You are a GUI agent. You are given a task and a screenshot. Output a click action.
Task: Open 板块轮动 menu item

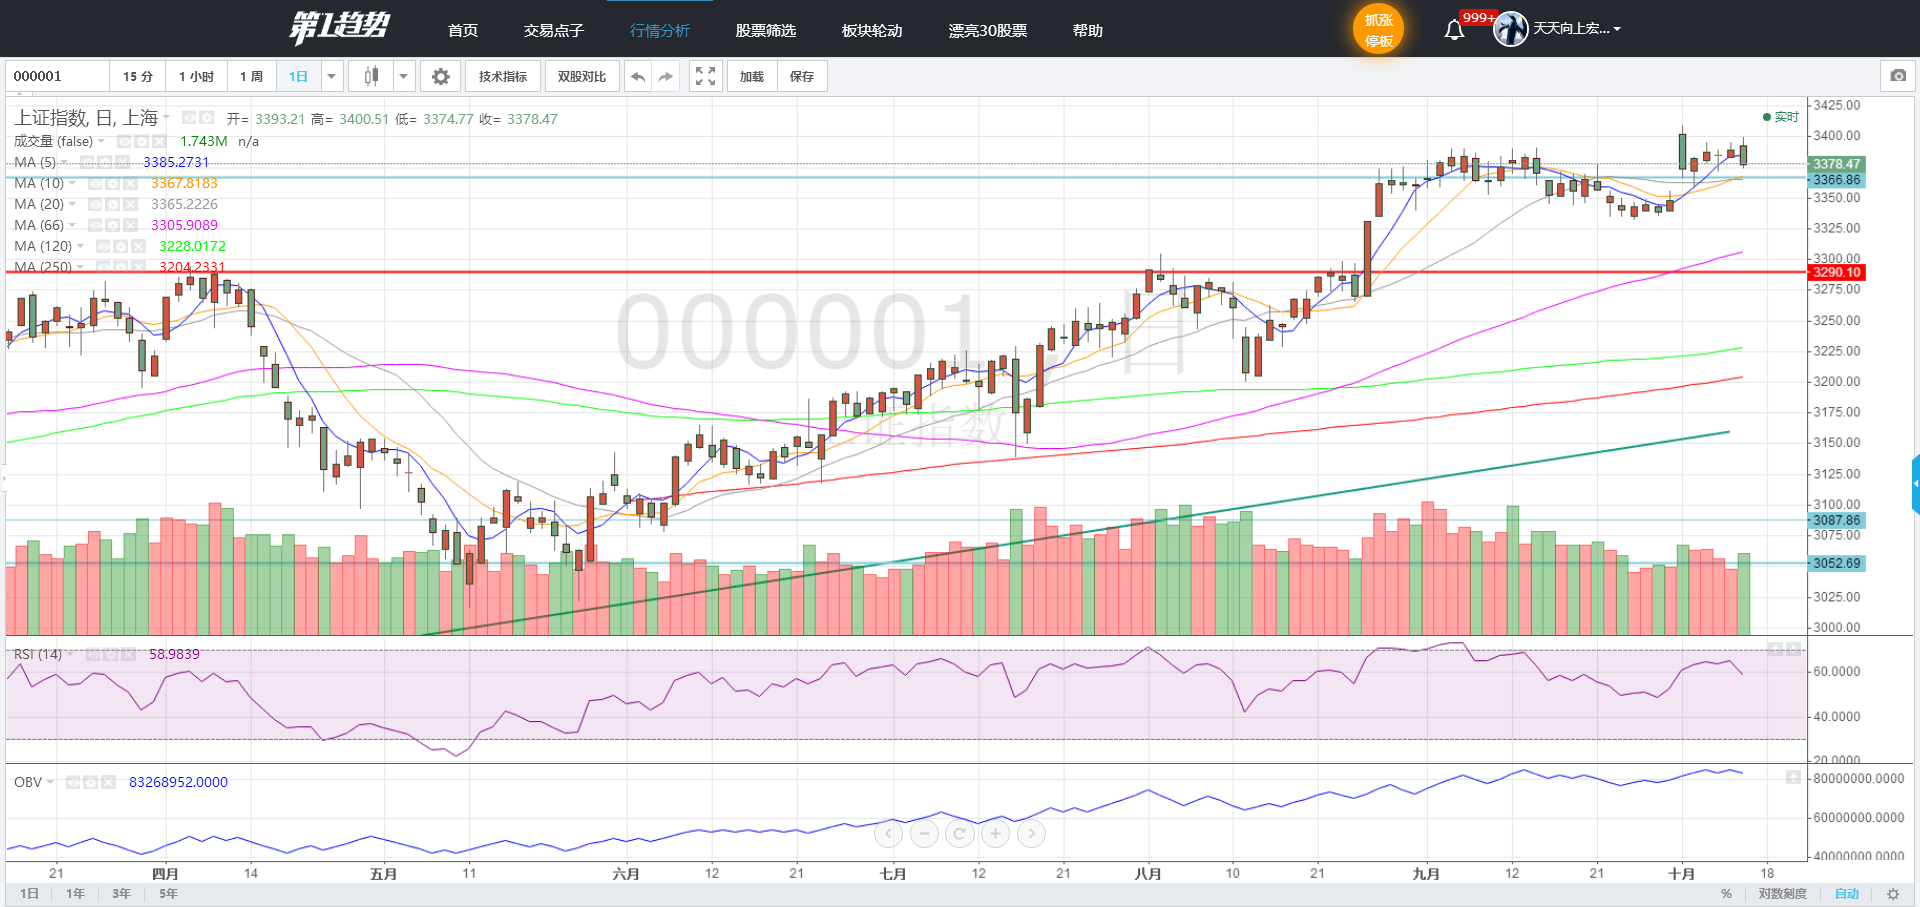pyautogui.click(x=872, y=30)
